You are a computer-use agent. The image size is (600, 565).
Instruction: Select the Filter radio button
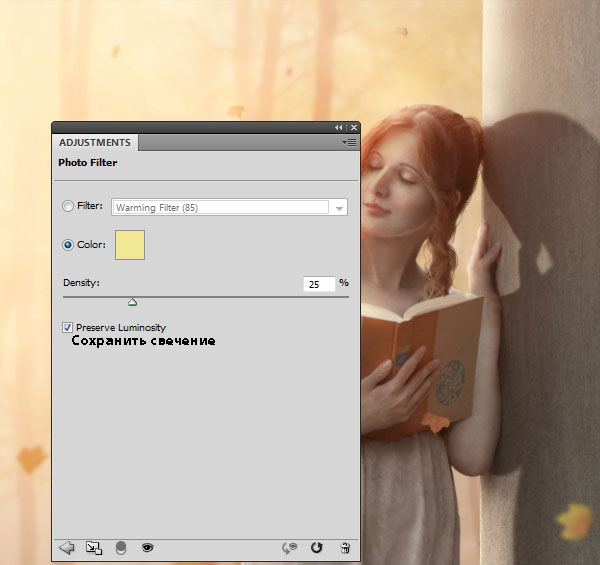click(x=68, y=206)
